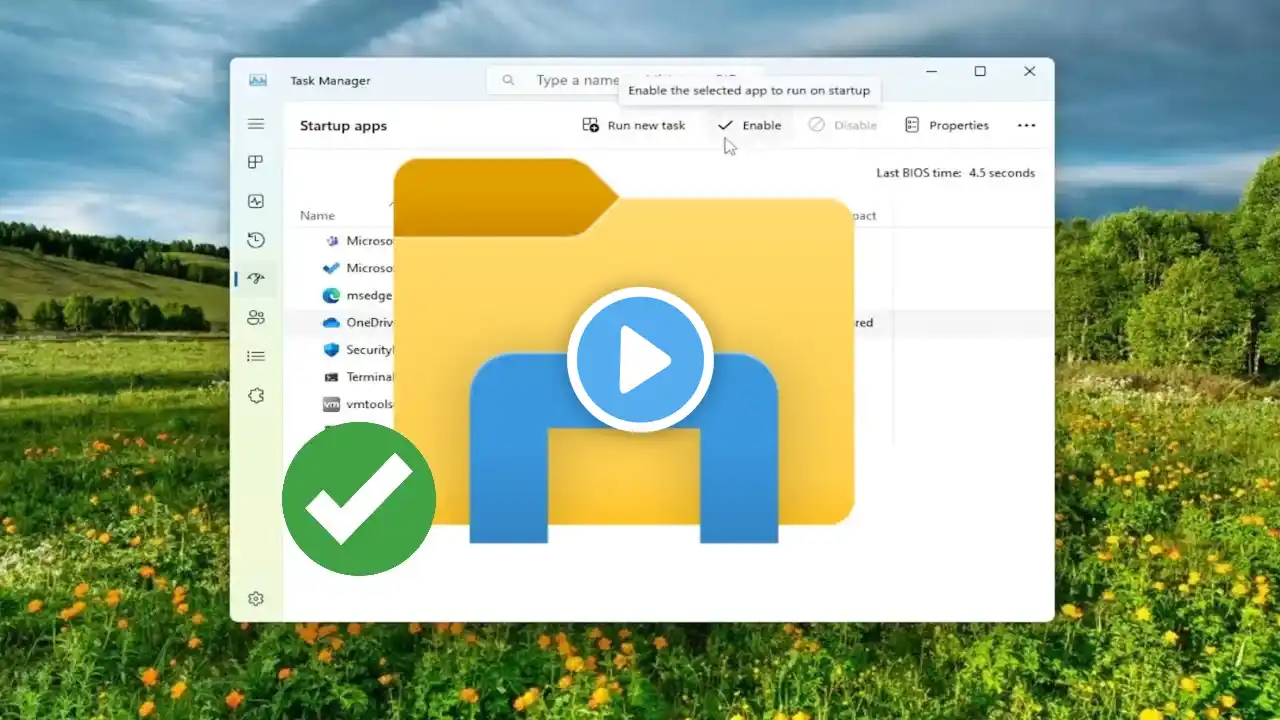The height and width of the screenshot is (720, 1280).
Task: Click the Task Manager title bar icon
Action: point(258,80)
